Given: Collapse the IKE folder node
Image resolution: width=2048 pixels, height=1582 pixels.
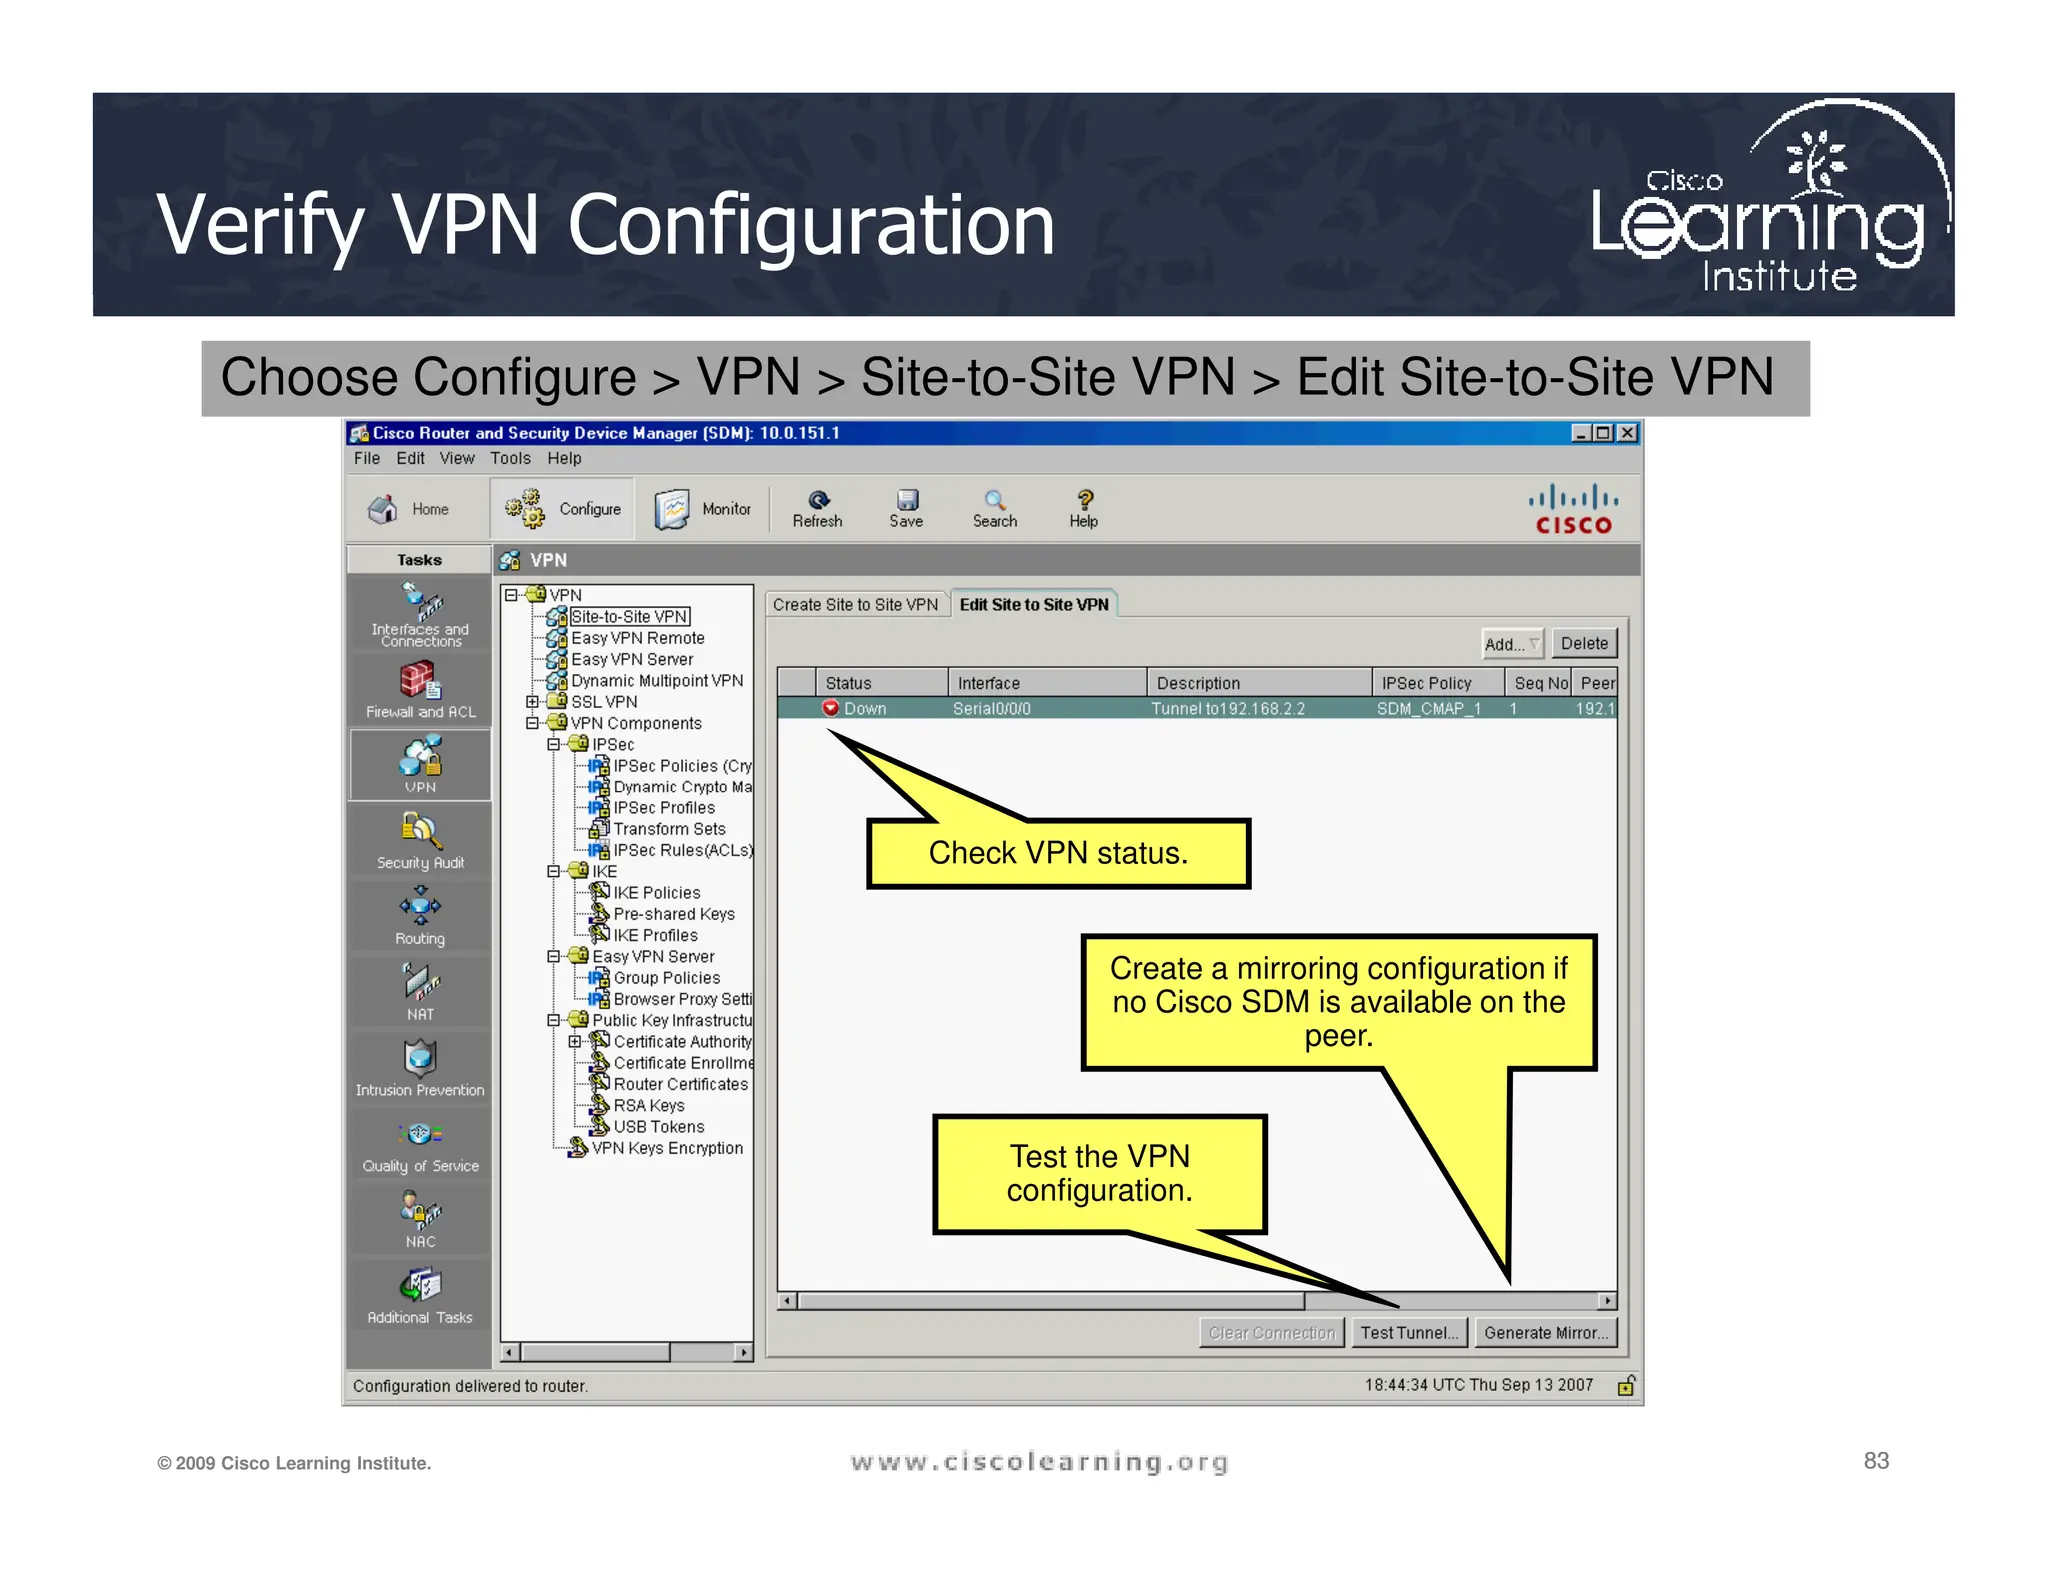Looking at the screenshot, I should click(x=554, y=871).
